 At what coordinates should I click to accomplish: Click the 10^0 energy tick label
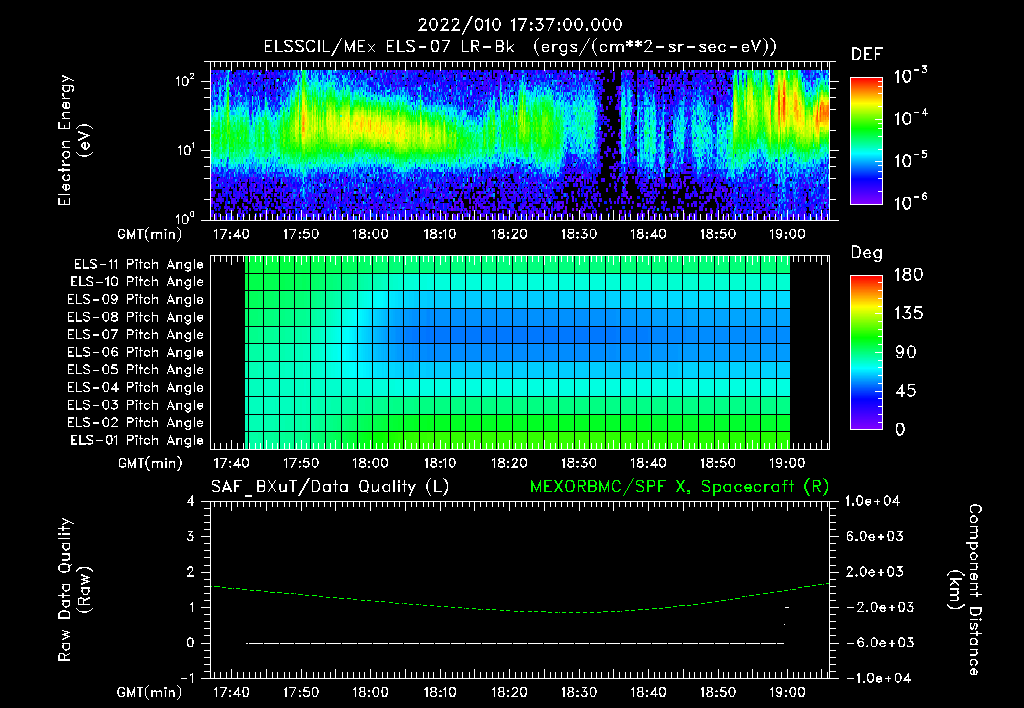pos(185,217)
